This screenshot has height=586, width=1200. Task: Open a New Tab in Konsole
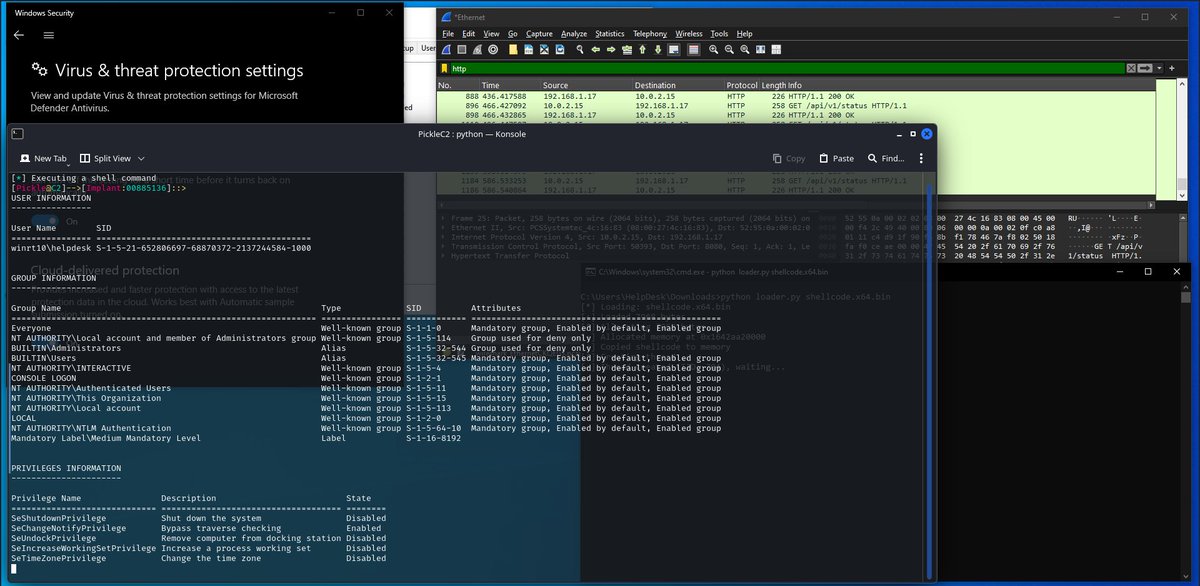[x=43, y=158]
